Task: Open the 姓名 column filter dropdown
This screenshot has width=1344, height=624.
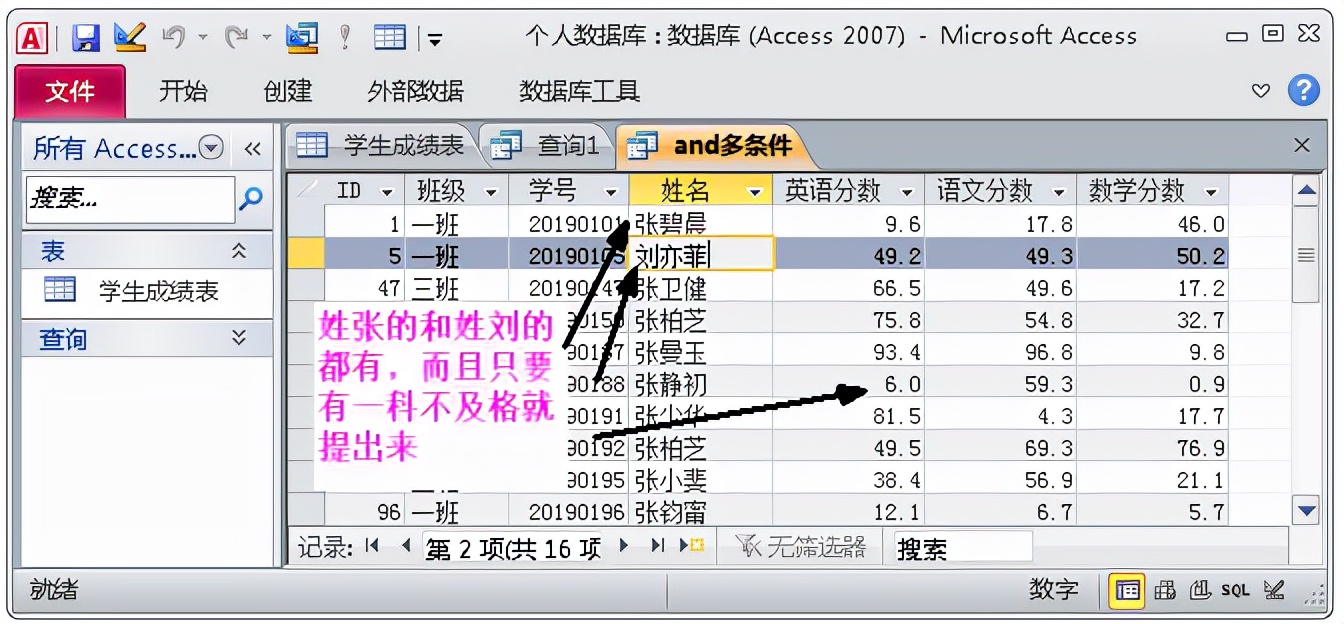Action: click(754, 189)
